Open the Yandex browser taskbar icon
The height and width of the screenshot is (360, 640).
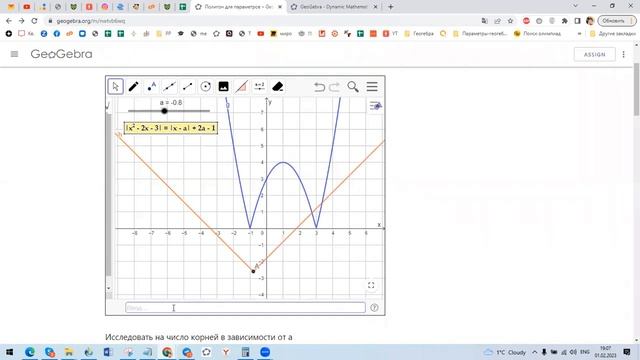226,352
